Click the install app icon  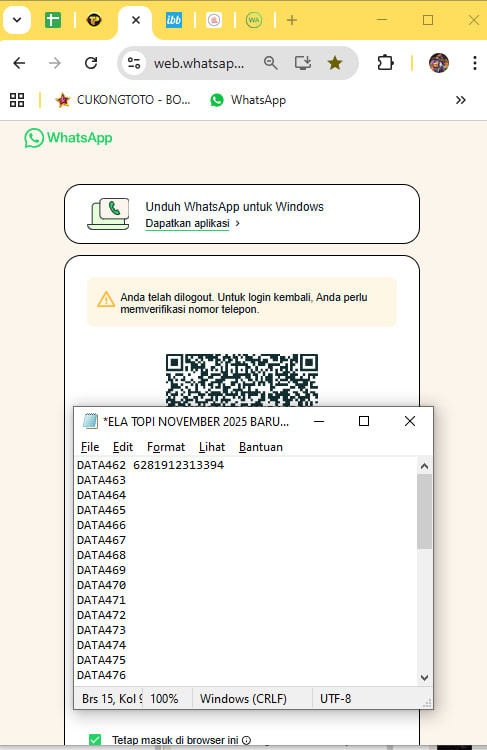pos(303,63)
